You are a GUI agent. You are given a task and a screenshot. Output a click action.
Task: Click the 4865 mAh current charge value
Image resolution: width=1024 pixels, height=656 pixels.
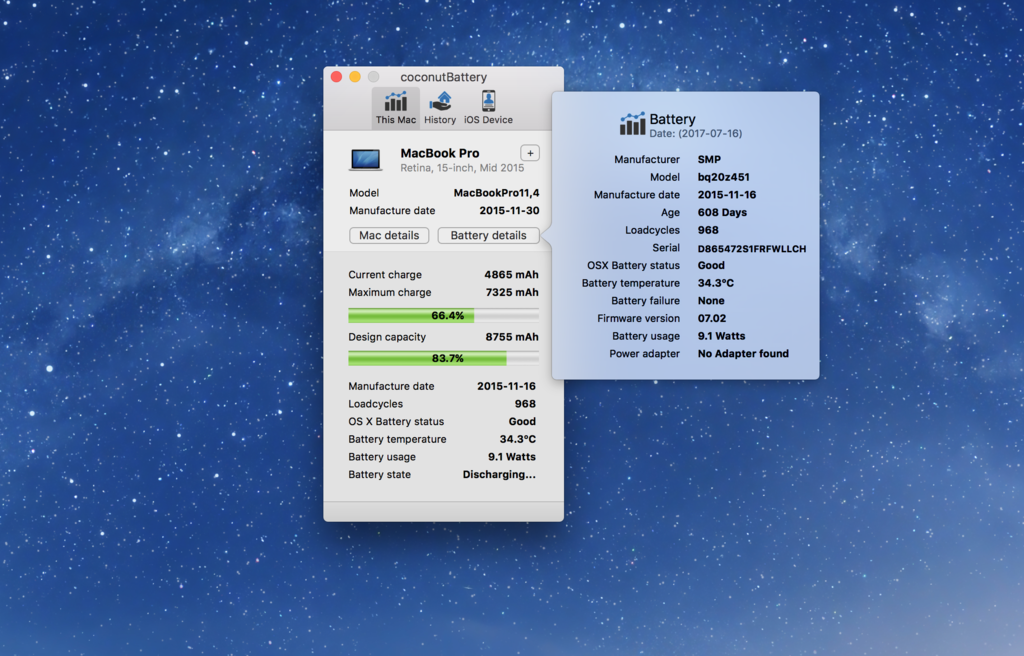tap(511, 274)
